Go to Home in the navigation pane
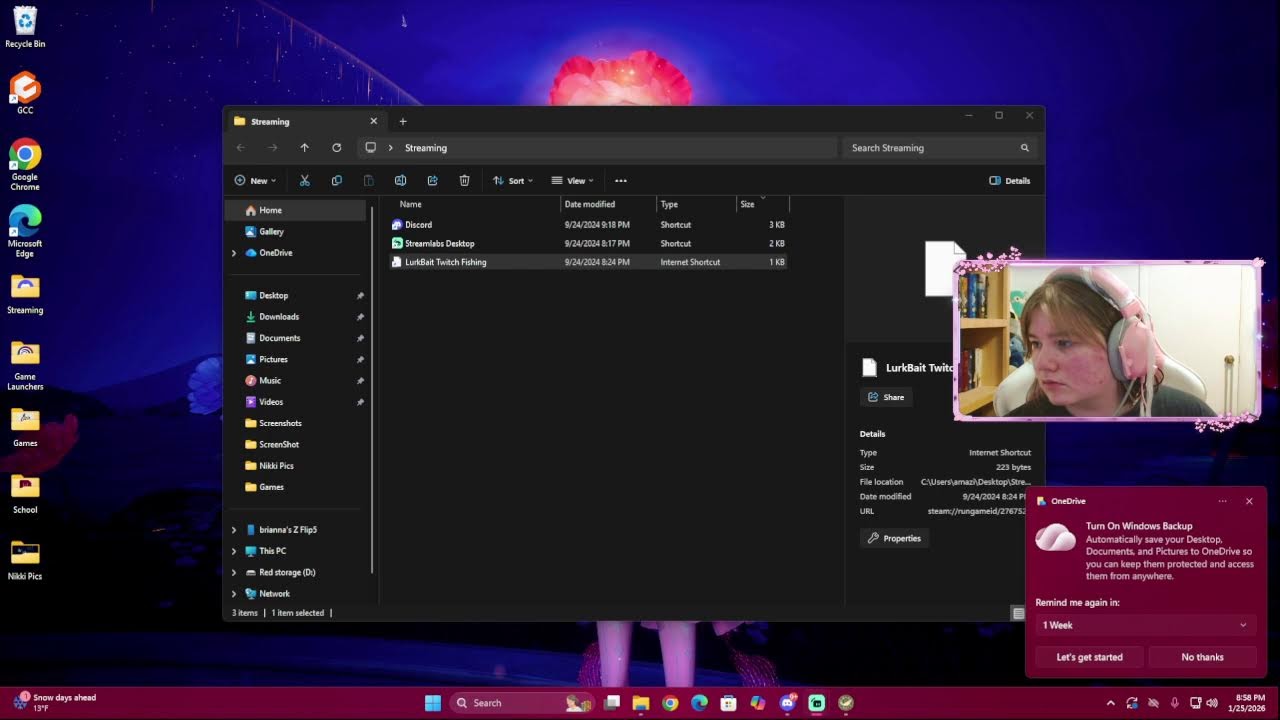This screenshot has width=1280, height=720. (x=295, y=211)
